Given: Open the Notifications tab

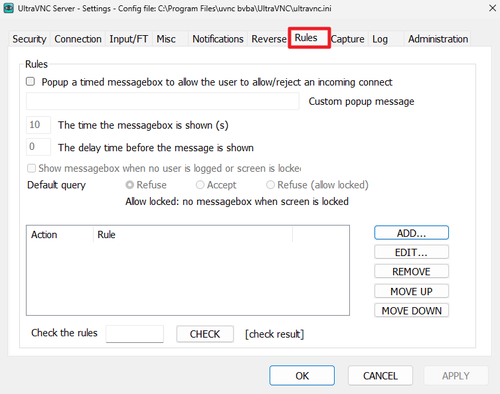Looking at the screenshot, I should tap(218, 39).
